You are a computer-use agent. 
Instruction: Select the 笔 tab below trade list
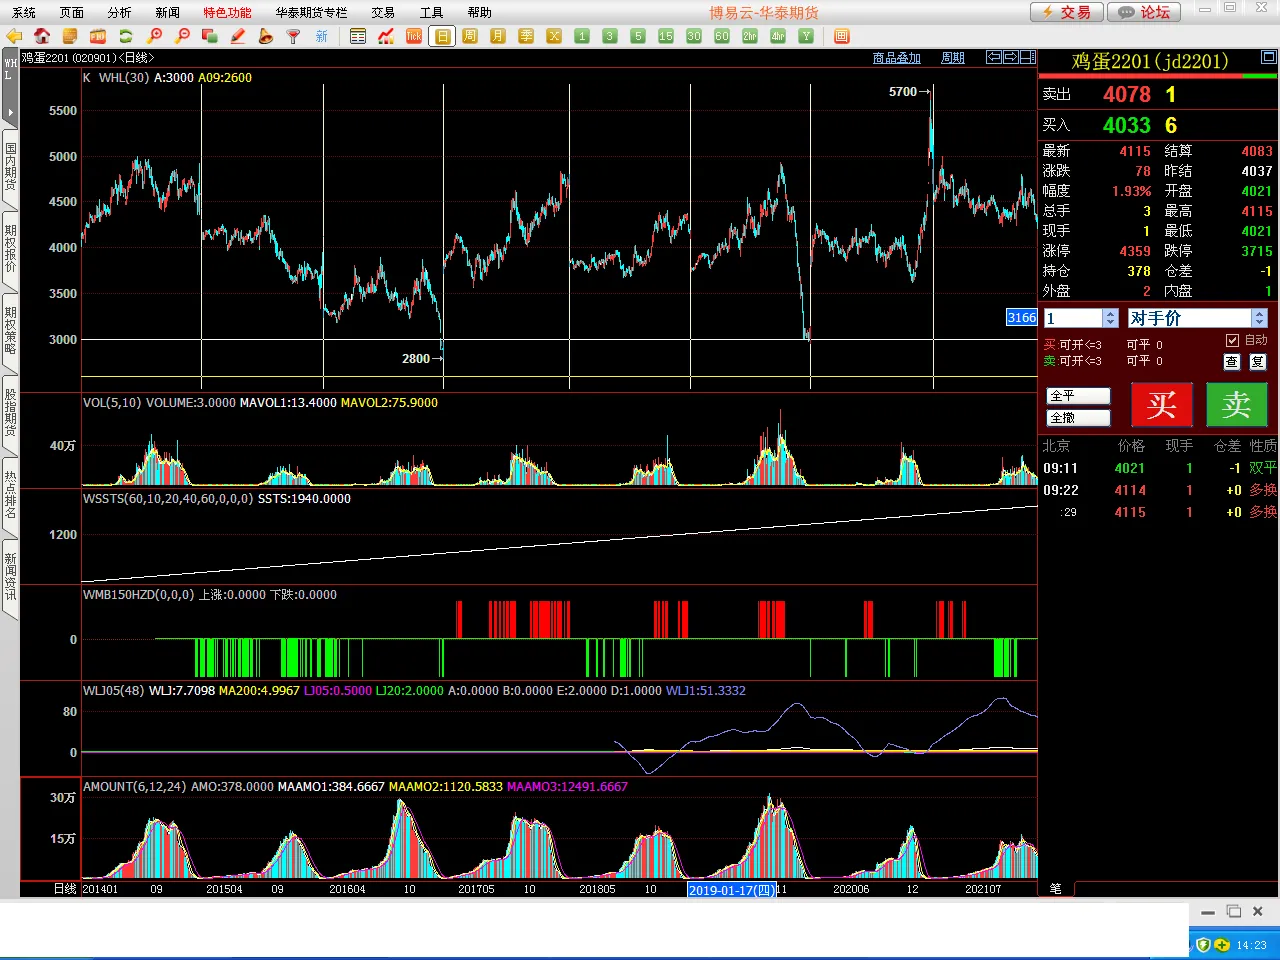1056,888
